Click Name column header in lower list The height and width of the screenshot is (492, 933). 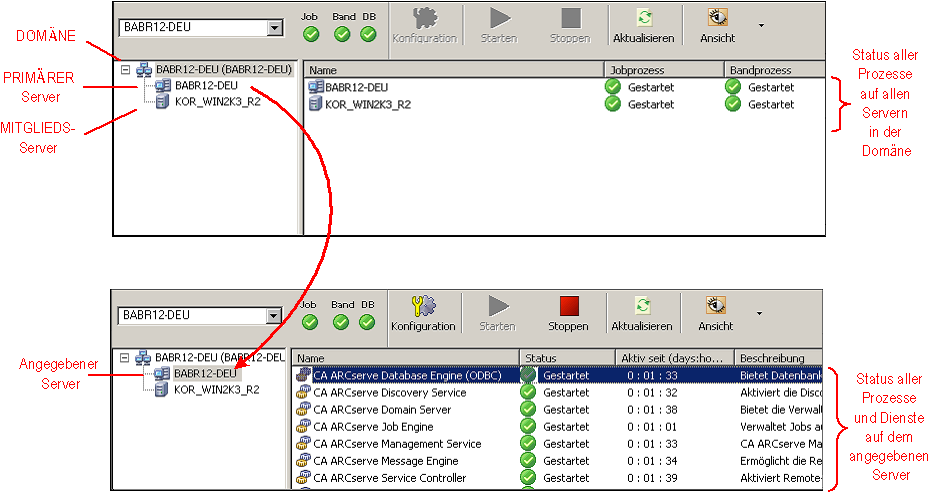406,358
